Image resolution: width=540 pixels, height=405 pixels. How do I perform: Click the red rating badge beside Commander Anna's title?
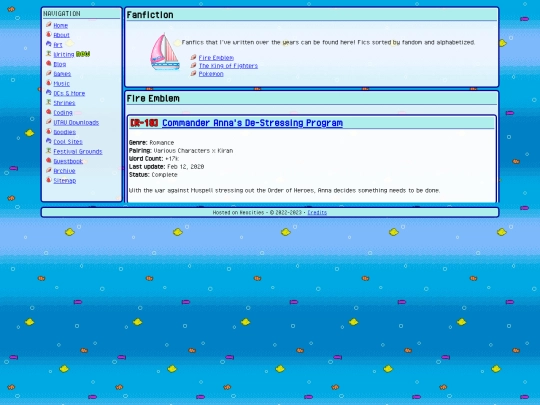[x=144, y=123]
